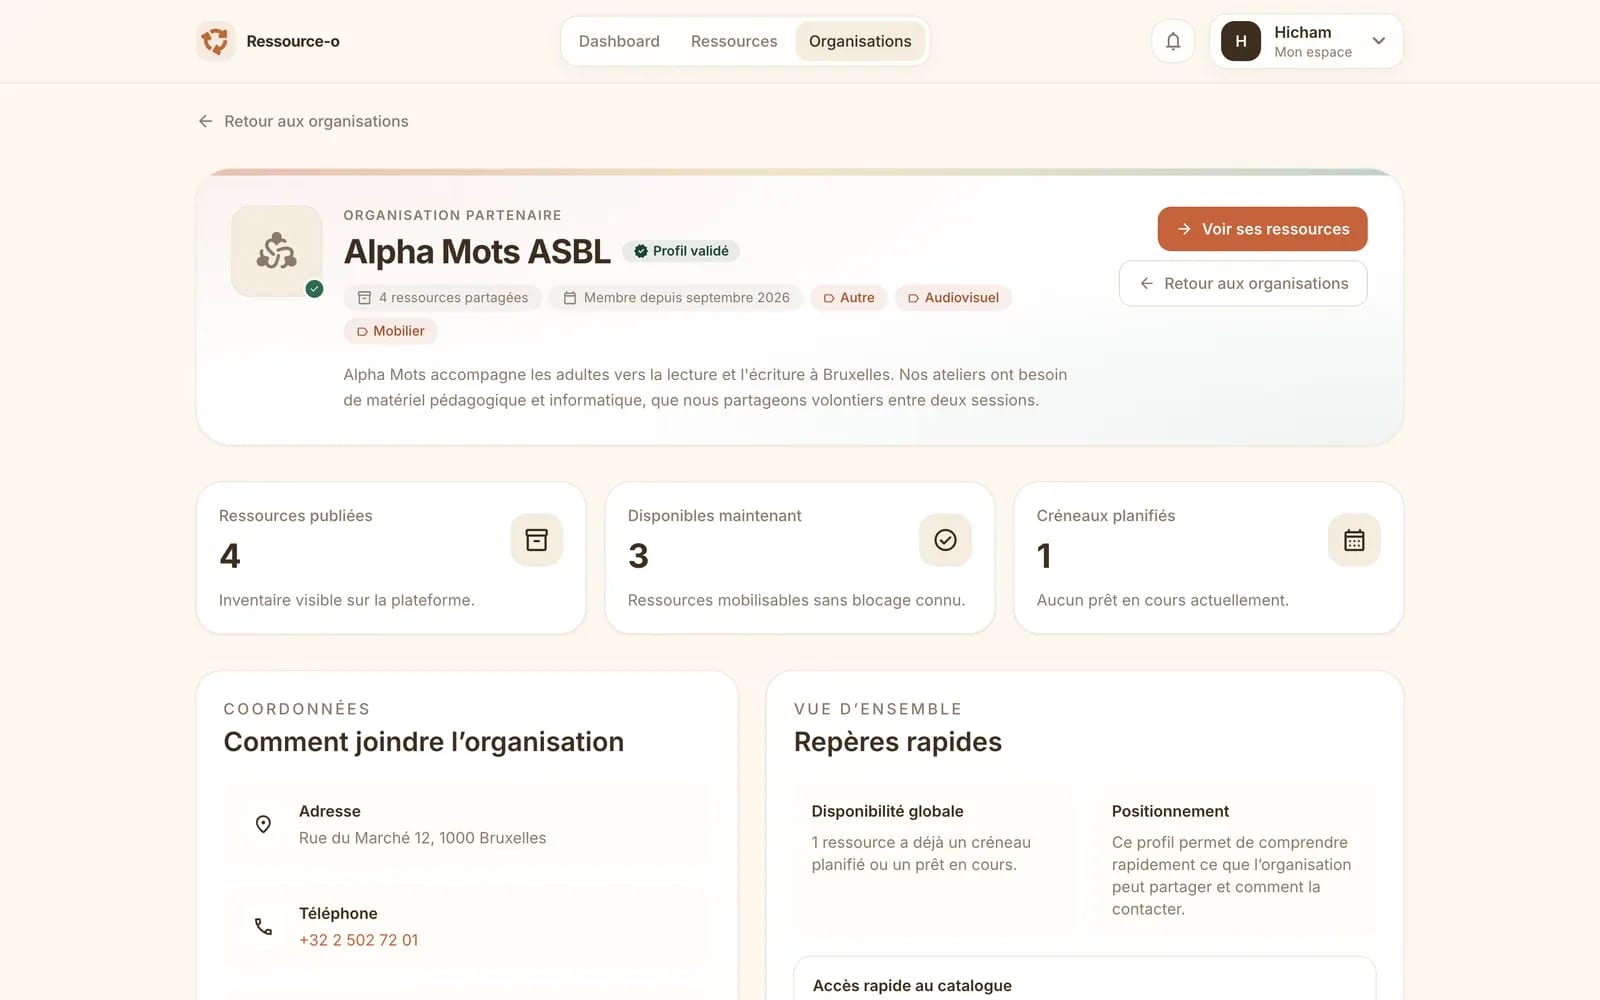Screen dimensions: 1600x1000
Task: Call the phone number +32 2 502 72 01
Action: [359, 940]
